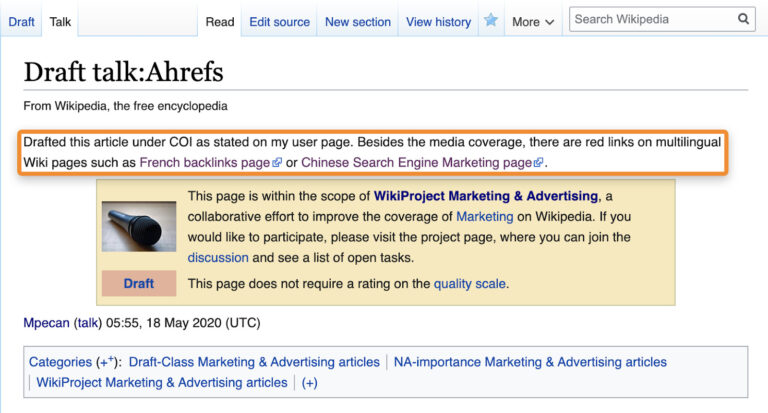Screen dimensions: 768x413
Task: Open external link icon after Chinese Search Engine Marketing page
Action: point(538,162)
